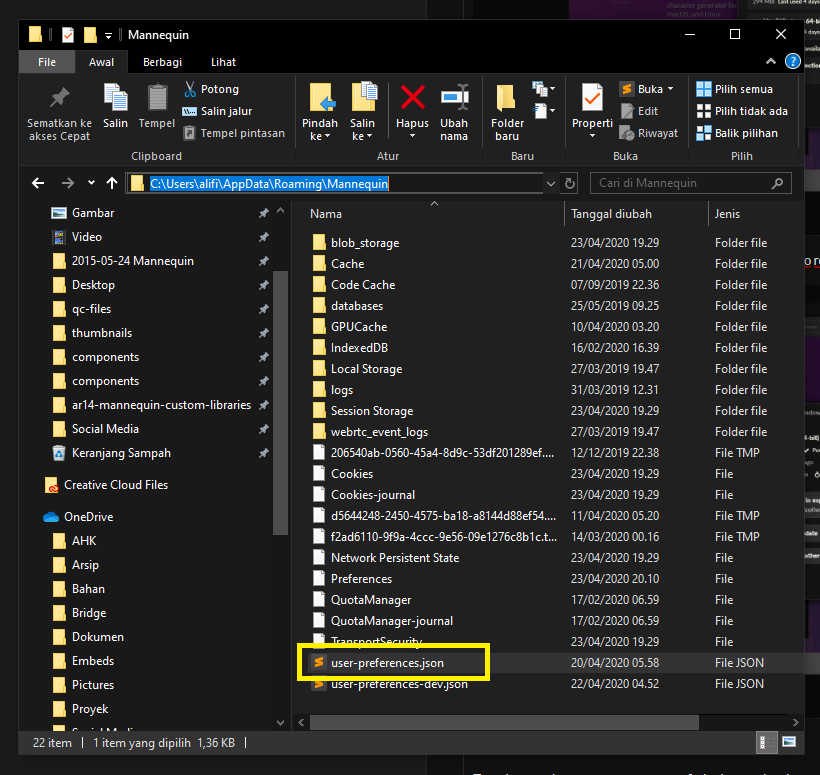820x775 pixels.
Task: Select the Cookies-journal file
Action: tap(372, 495)
